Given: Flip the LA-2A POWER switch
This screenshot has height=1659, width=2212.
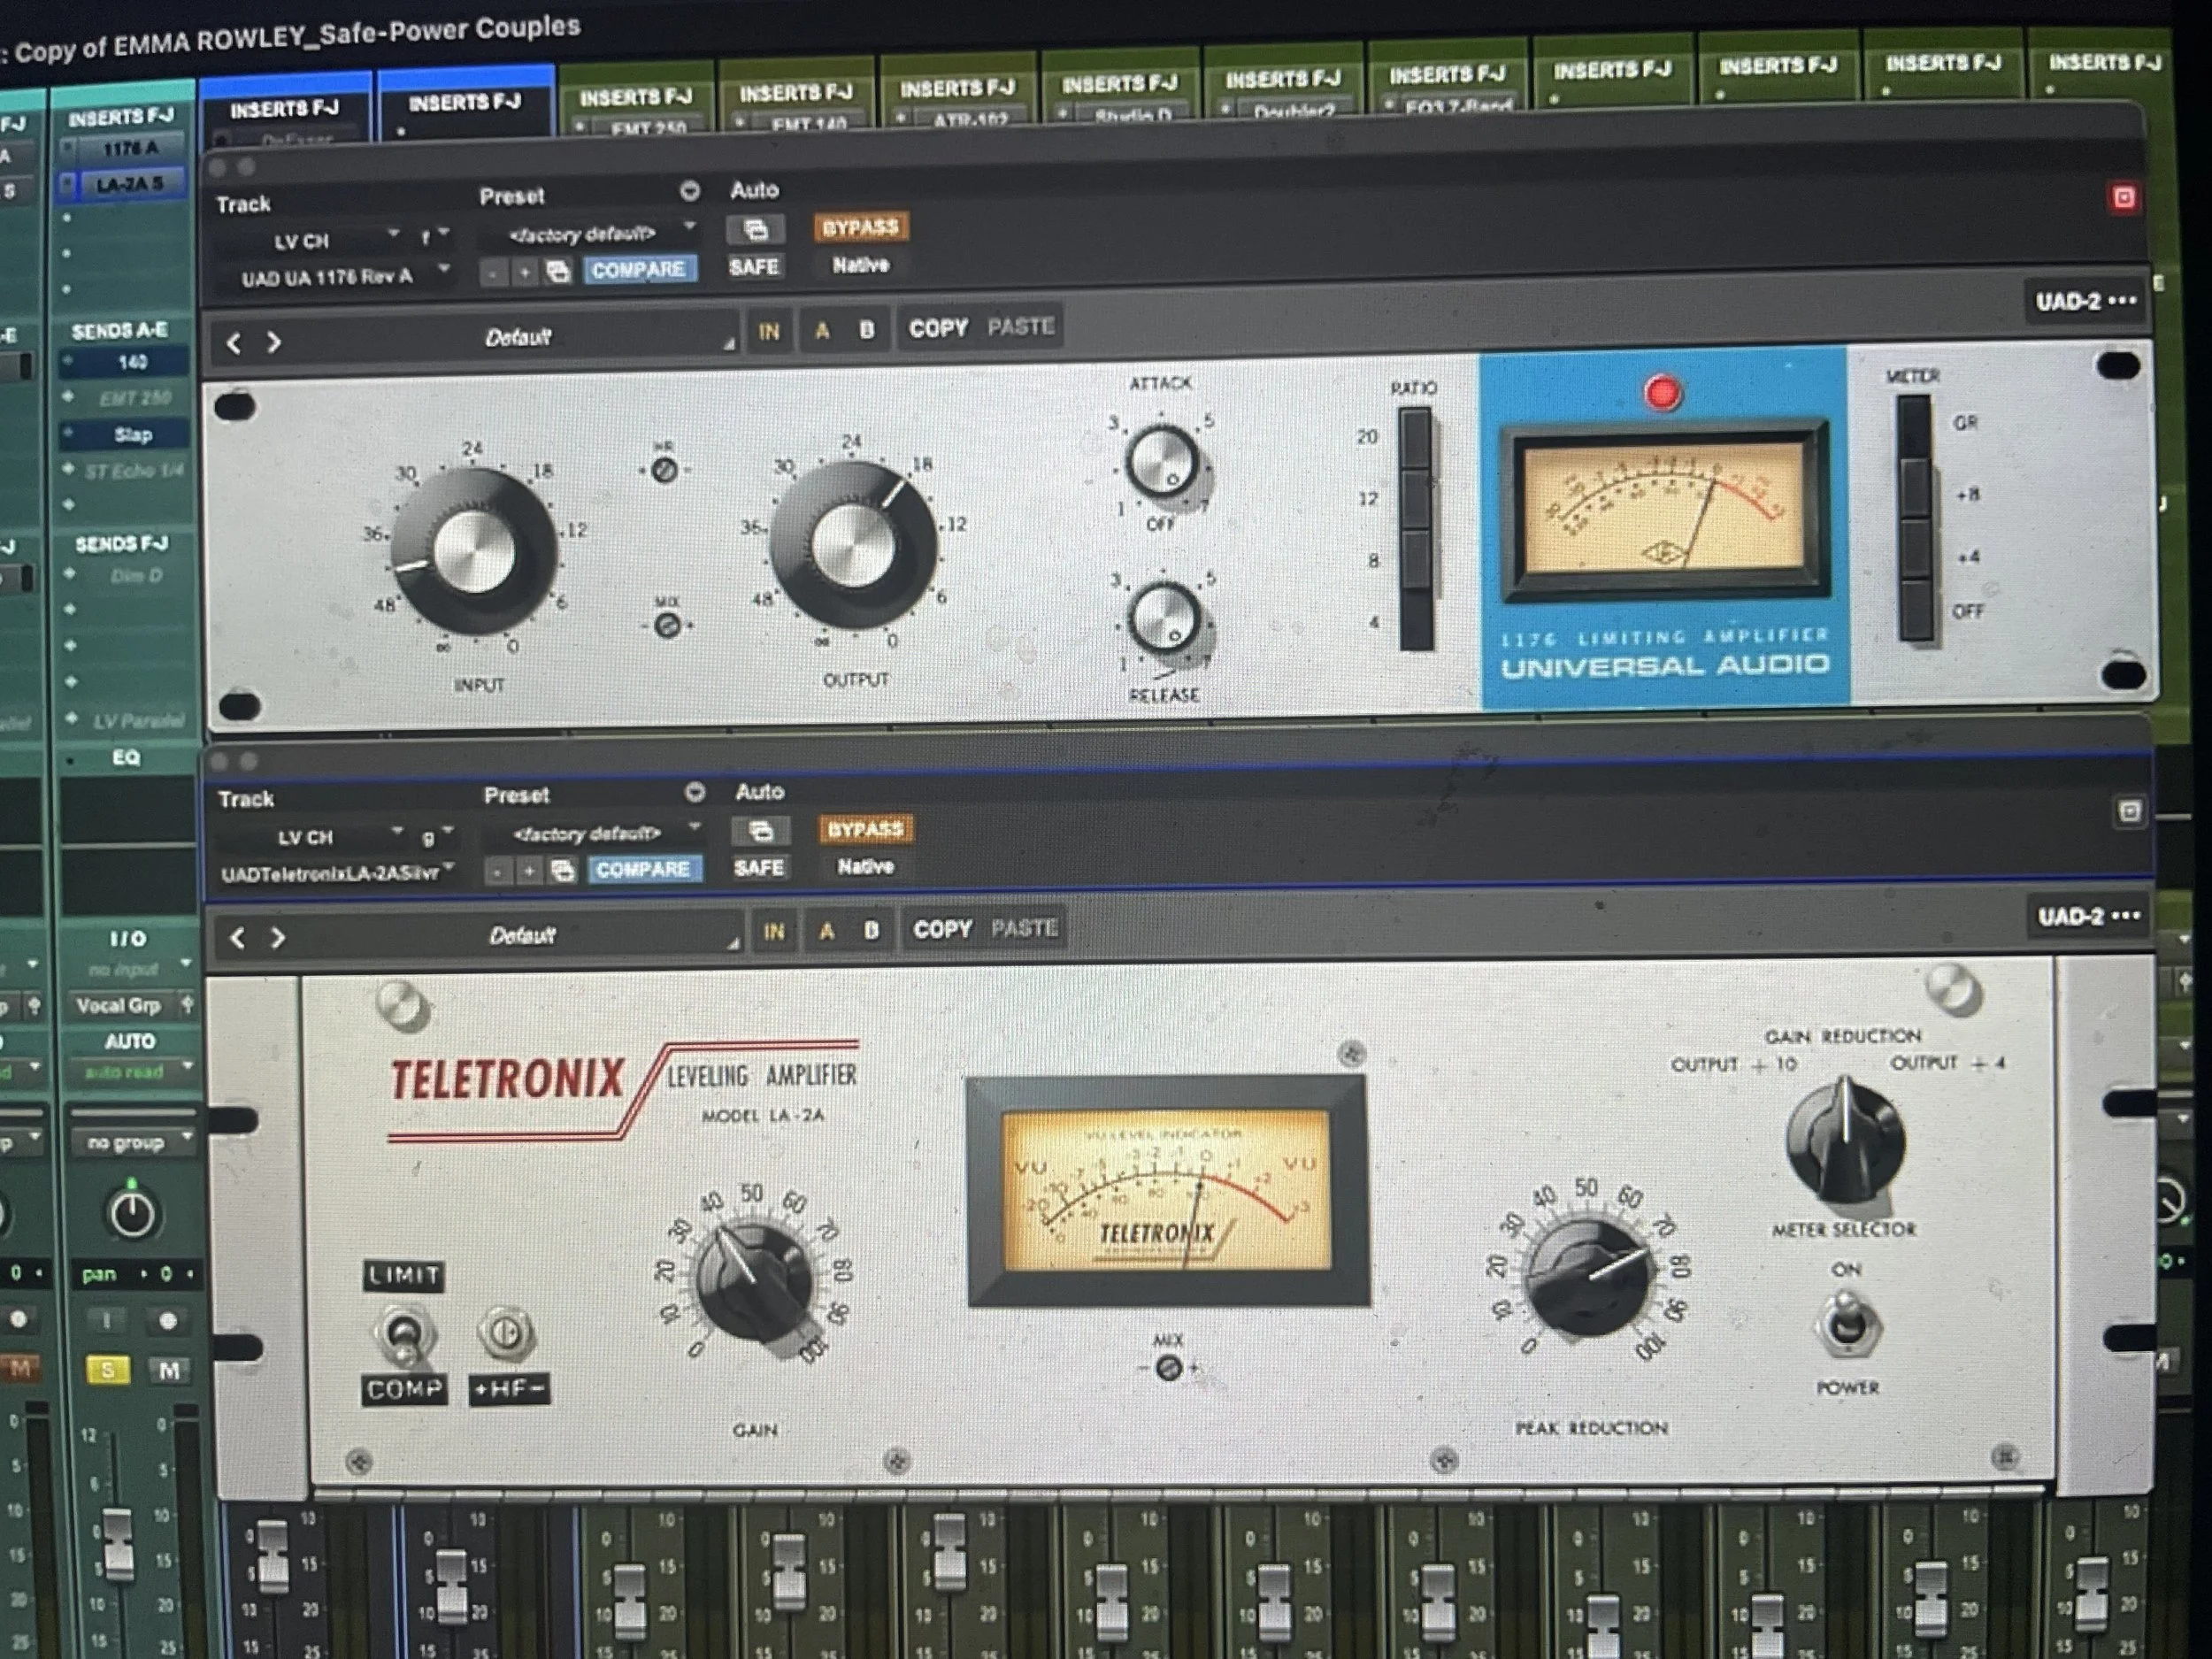Looking at the screenshot, I should [x=1847, y=1324].
